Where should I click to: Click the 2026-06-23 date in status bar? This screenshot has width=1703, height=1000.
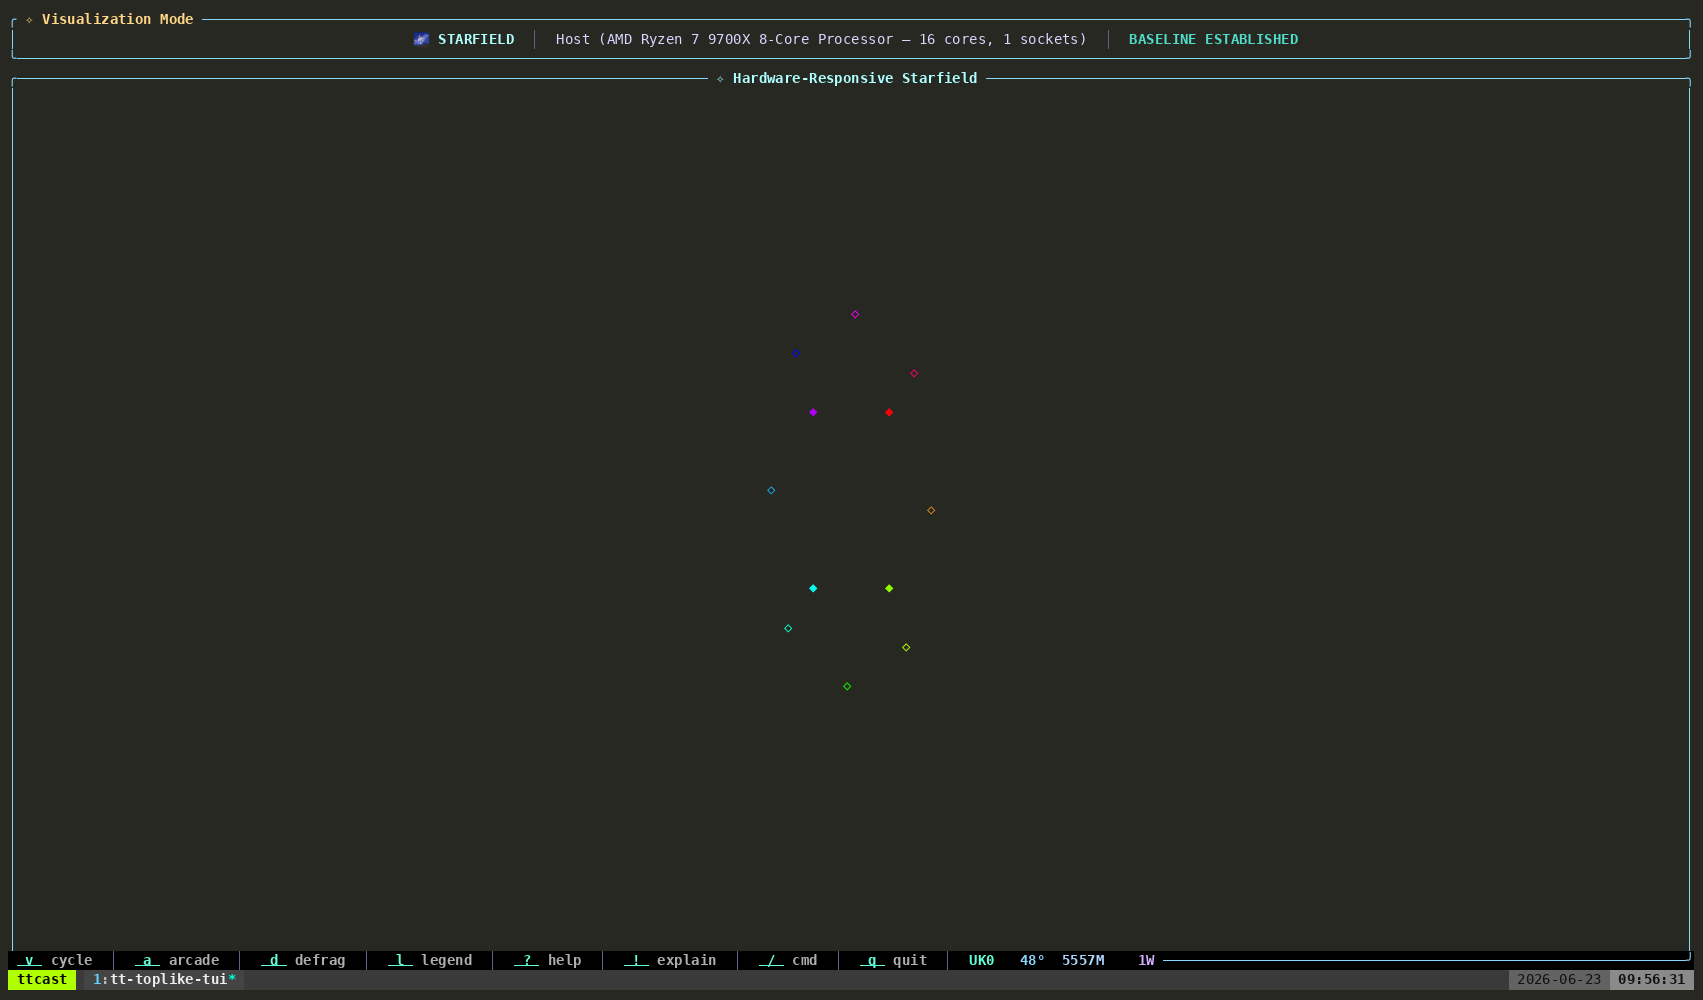pyautogui.click(x=1559, y=979)
